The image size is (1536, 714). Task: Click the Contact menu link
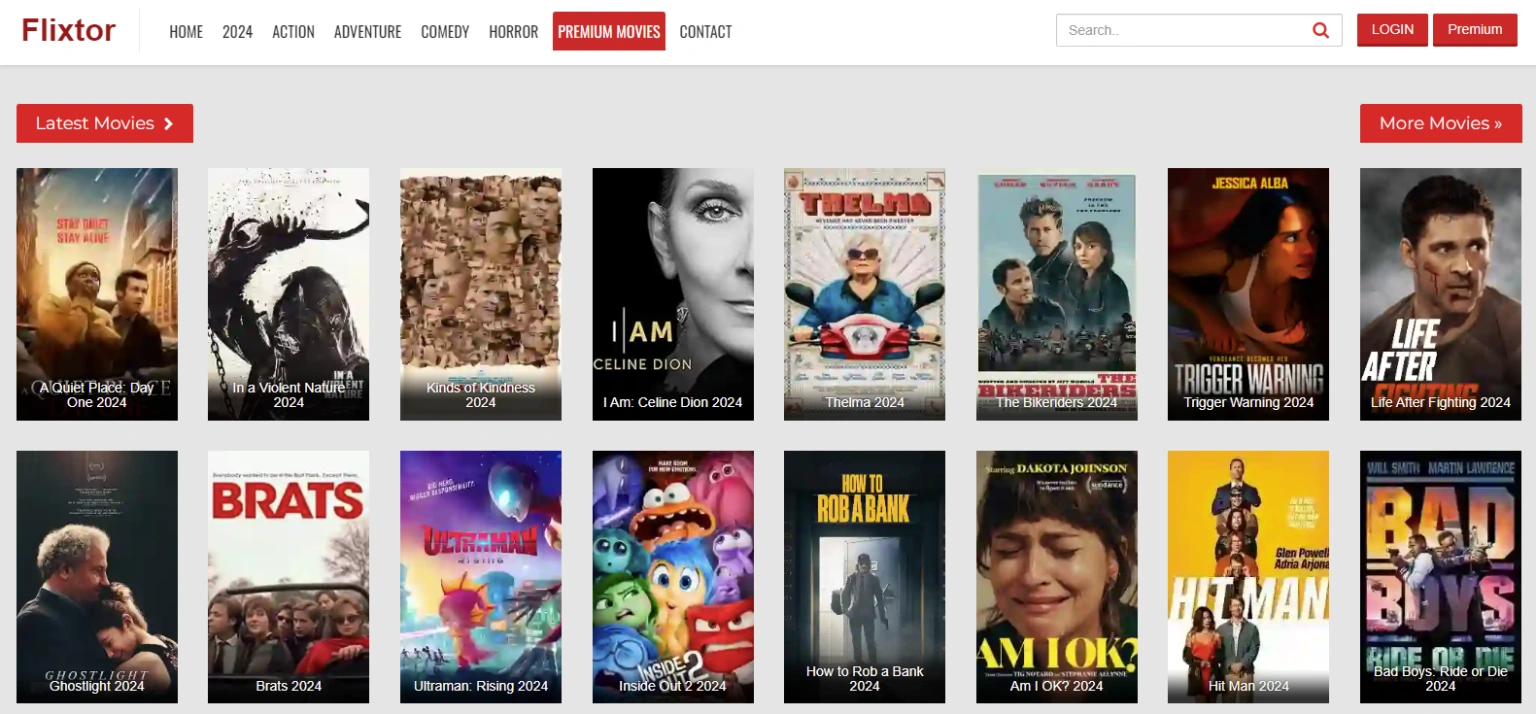click(x=705, y=32)
